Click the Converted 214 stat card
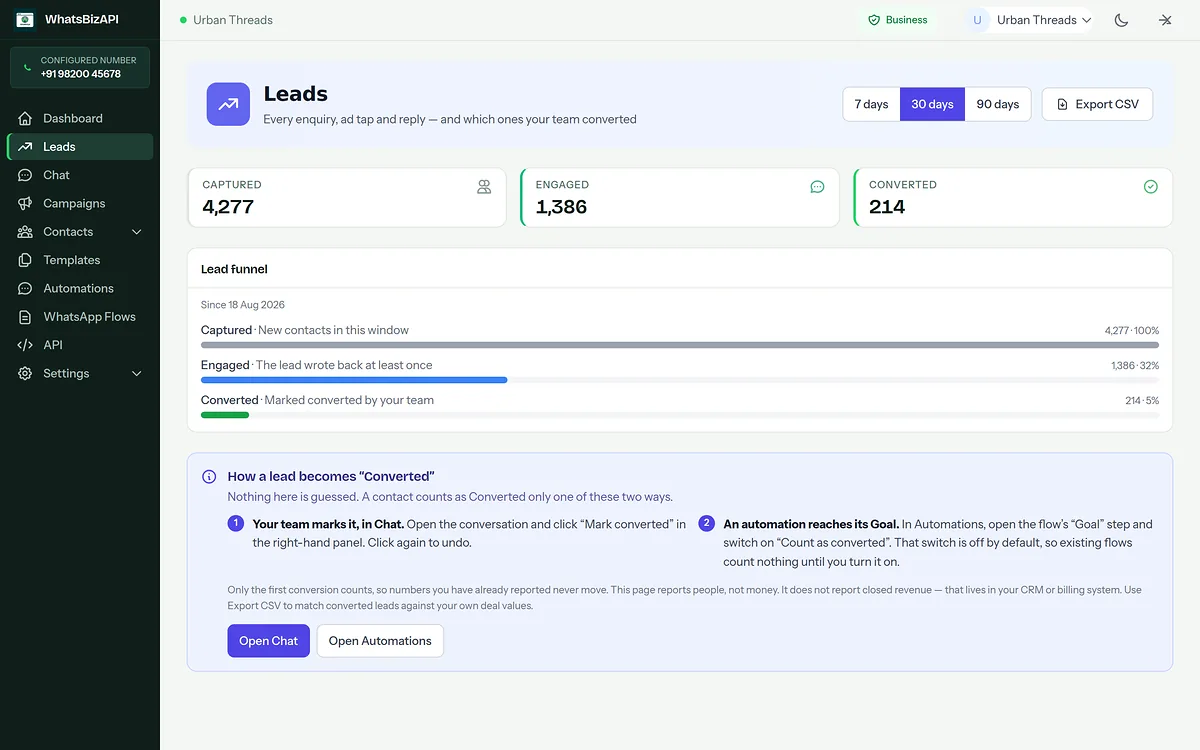This screenshot has width=1200, height=750. point(1013,197)
